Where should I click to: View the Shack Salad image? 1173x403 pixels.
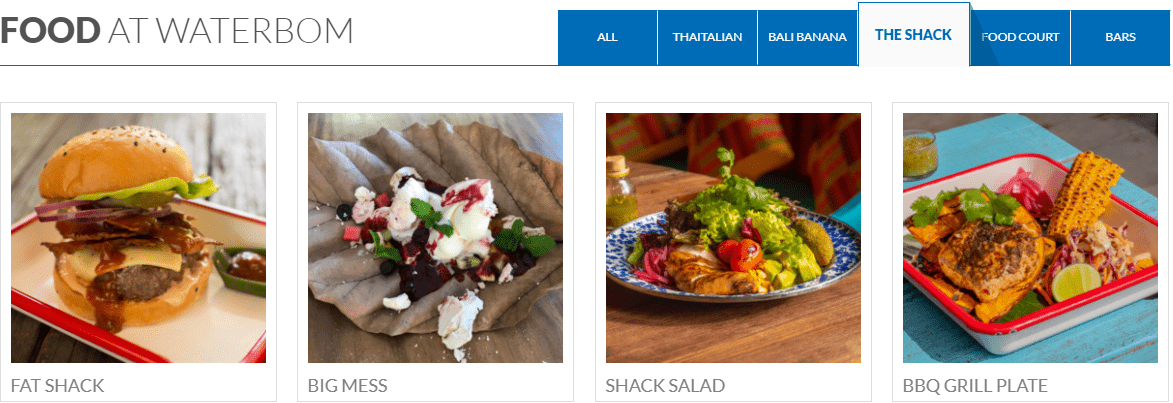733,238
